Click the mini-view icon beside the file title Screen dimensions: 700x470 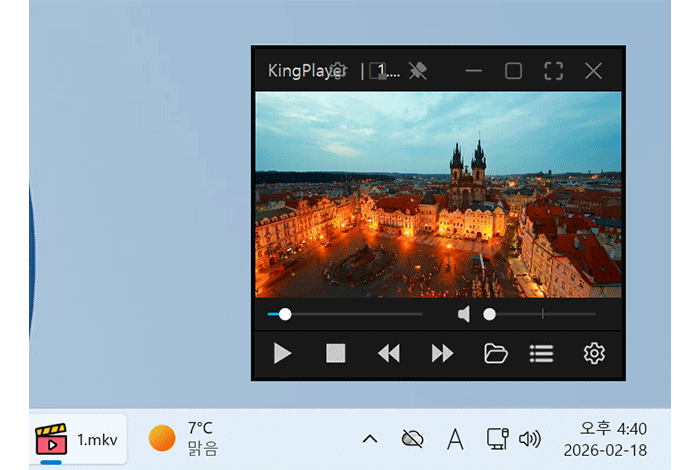tap(378, 71)
